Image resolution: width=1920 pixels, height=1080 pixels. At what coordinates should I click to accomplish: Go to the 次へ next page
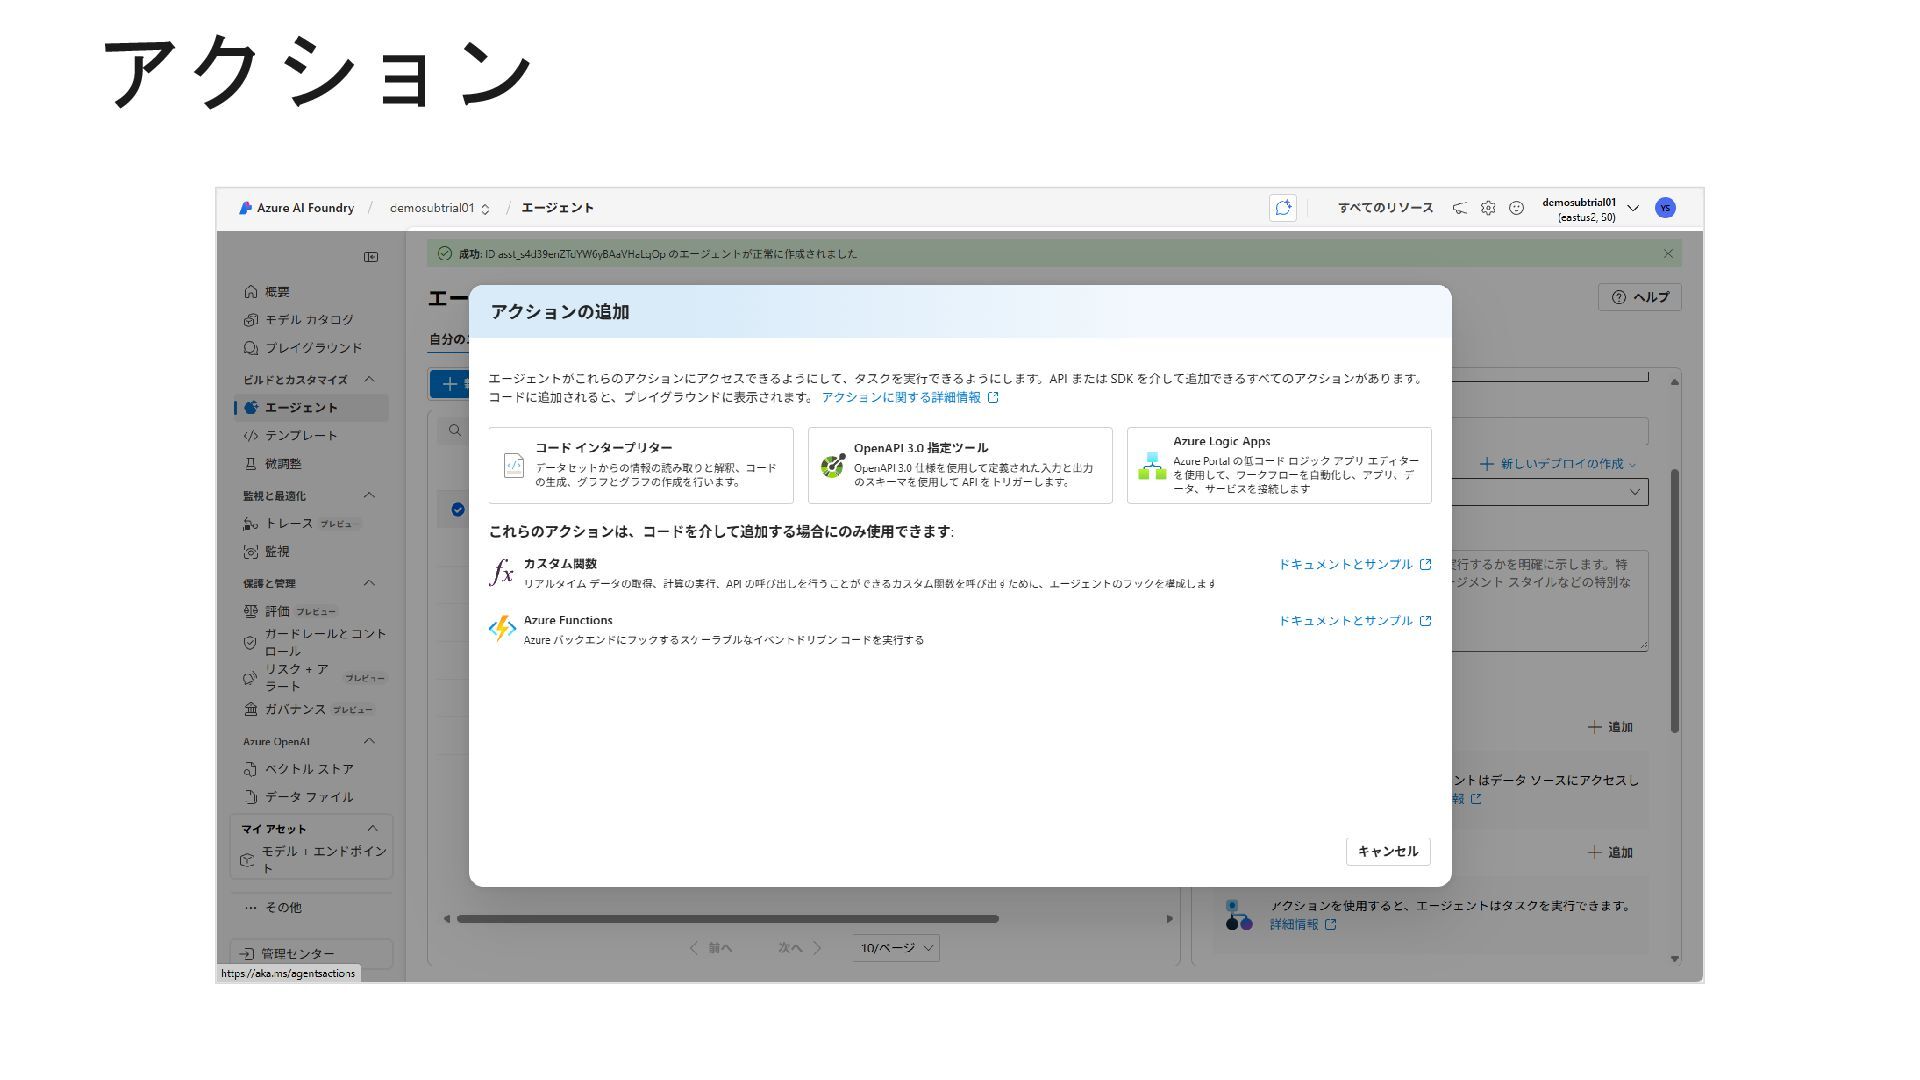(x=799, y=948)
